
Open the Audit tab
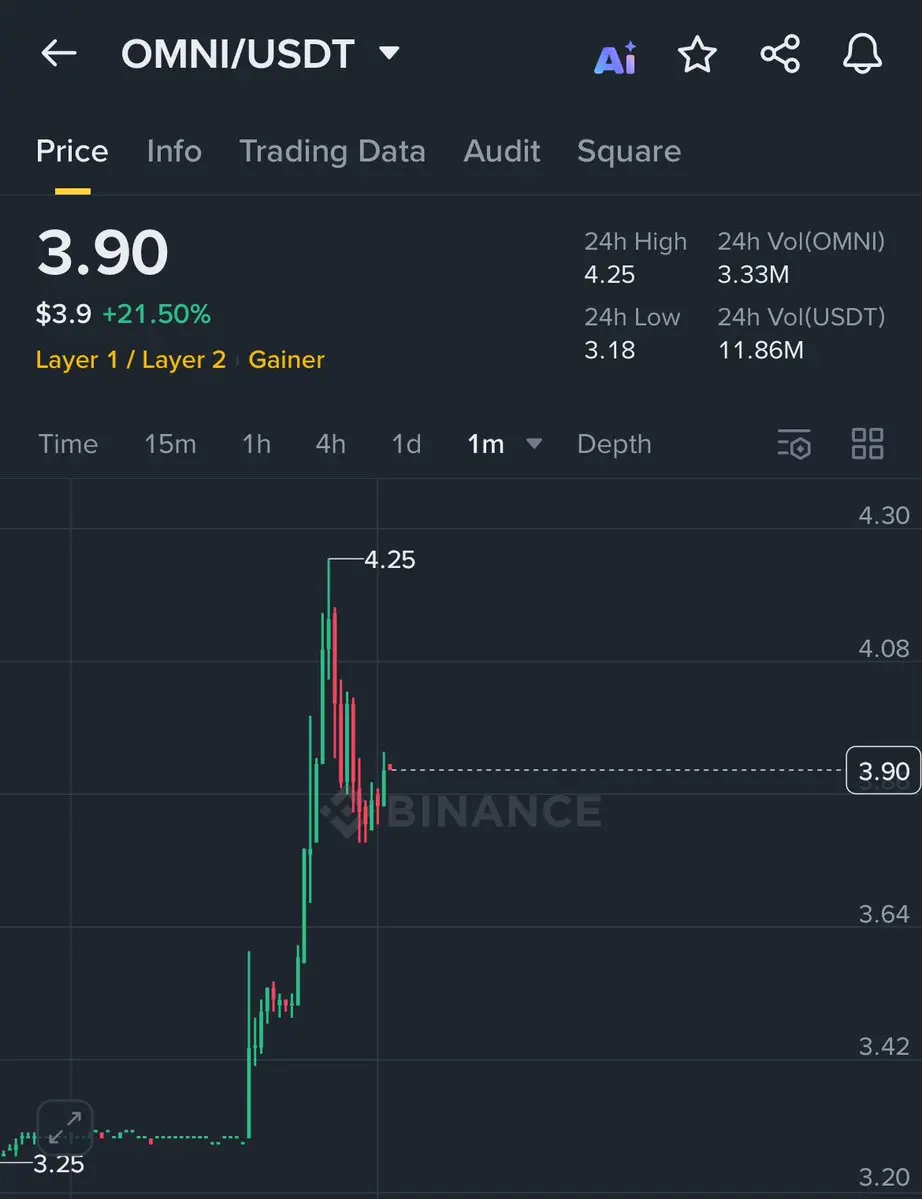click(x=502, y=151)
